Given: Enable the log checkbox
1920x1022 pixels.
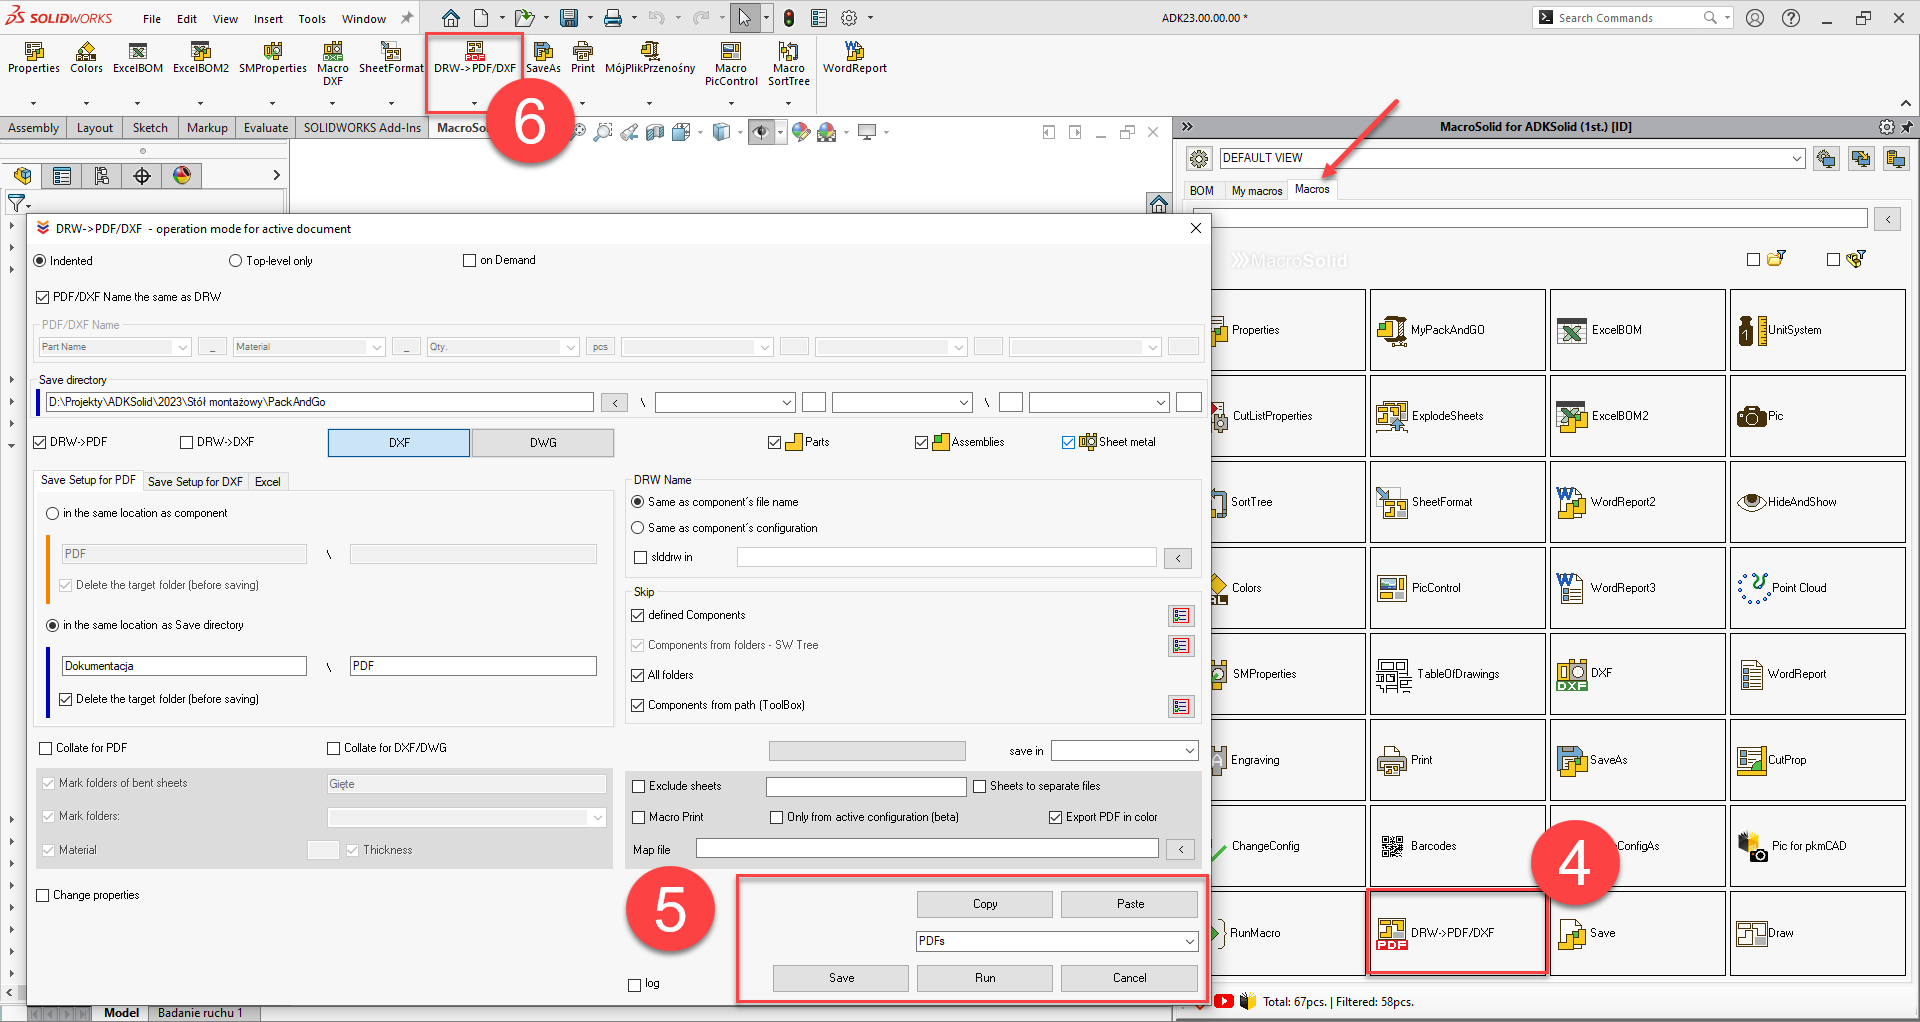Looking at the screenshot, I should coord(634,984).
